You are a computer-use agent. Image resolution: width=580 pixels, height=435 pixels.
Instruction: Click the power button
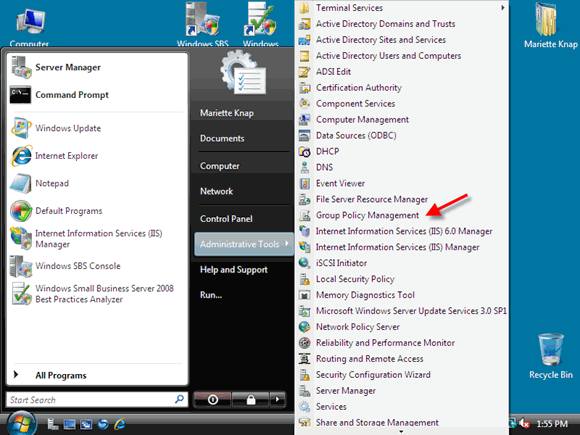pos(213,399)
